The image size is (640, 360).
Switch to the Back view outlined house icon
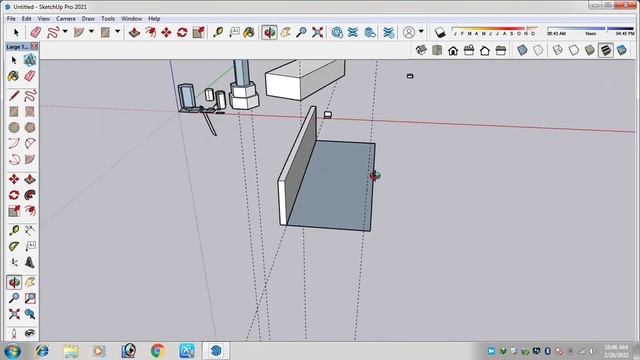(x=485, y=50)
